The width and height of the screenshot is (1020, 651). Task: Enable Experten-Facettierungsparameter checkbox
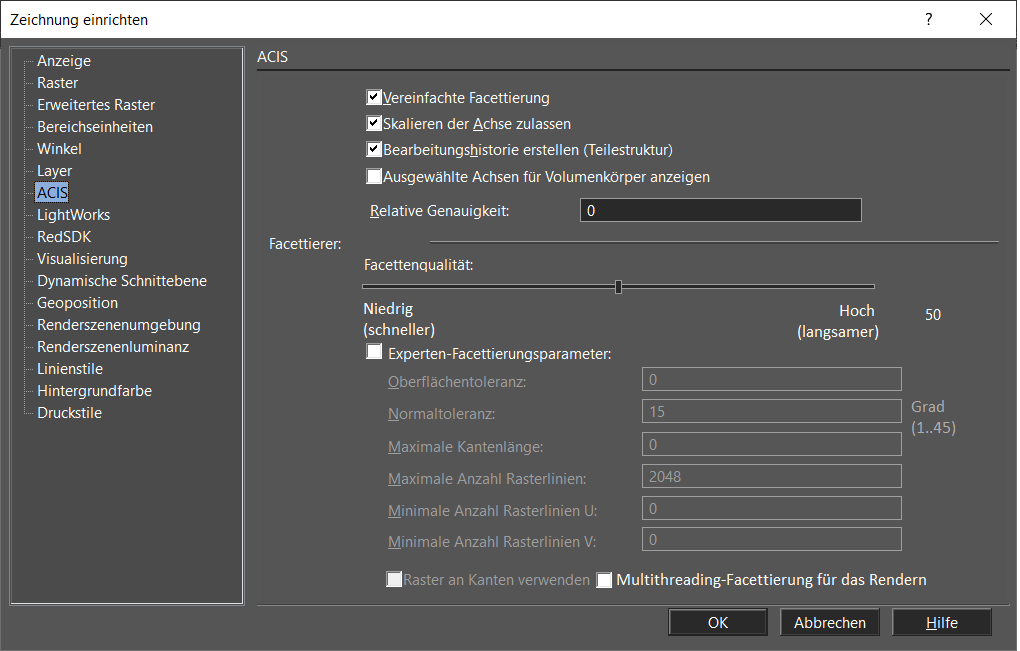[x=374, y=352]
